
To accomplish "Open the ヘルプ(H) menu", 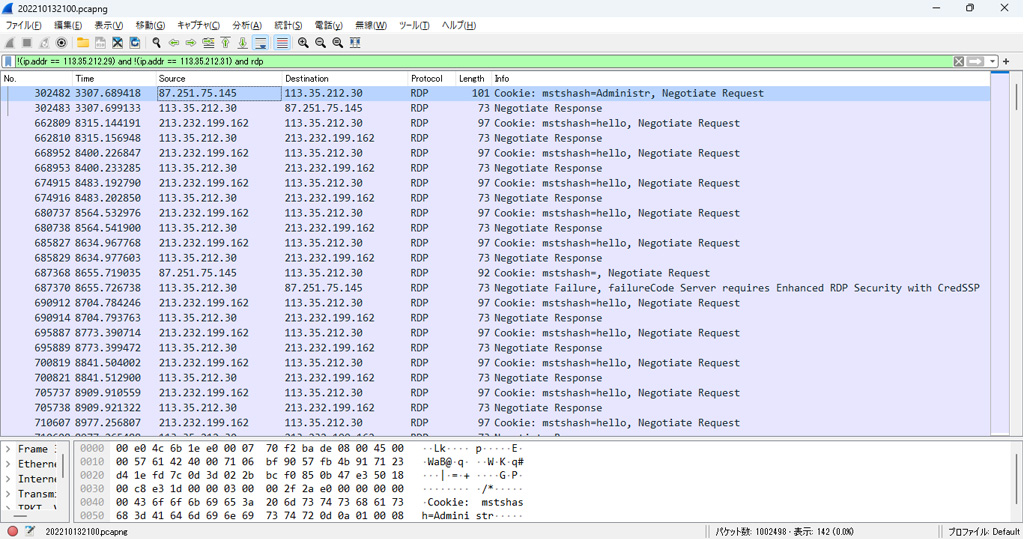I will pyautogui.click(x=458, y=25).
